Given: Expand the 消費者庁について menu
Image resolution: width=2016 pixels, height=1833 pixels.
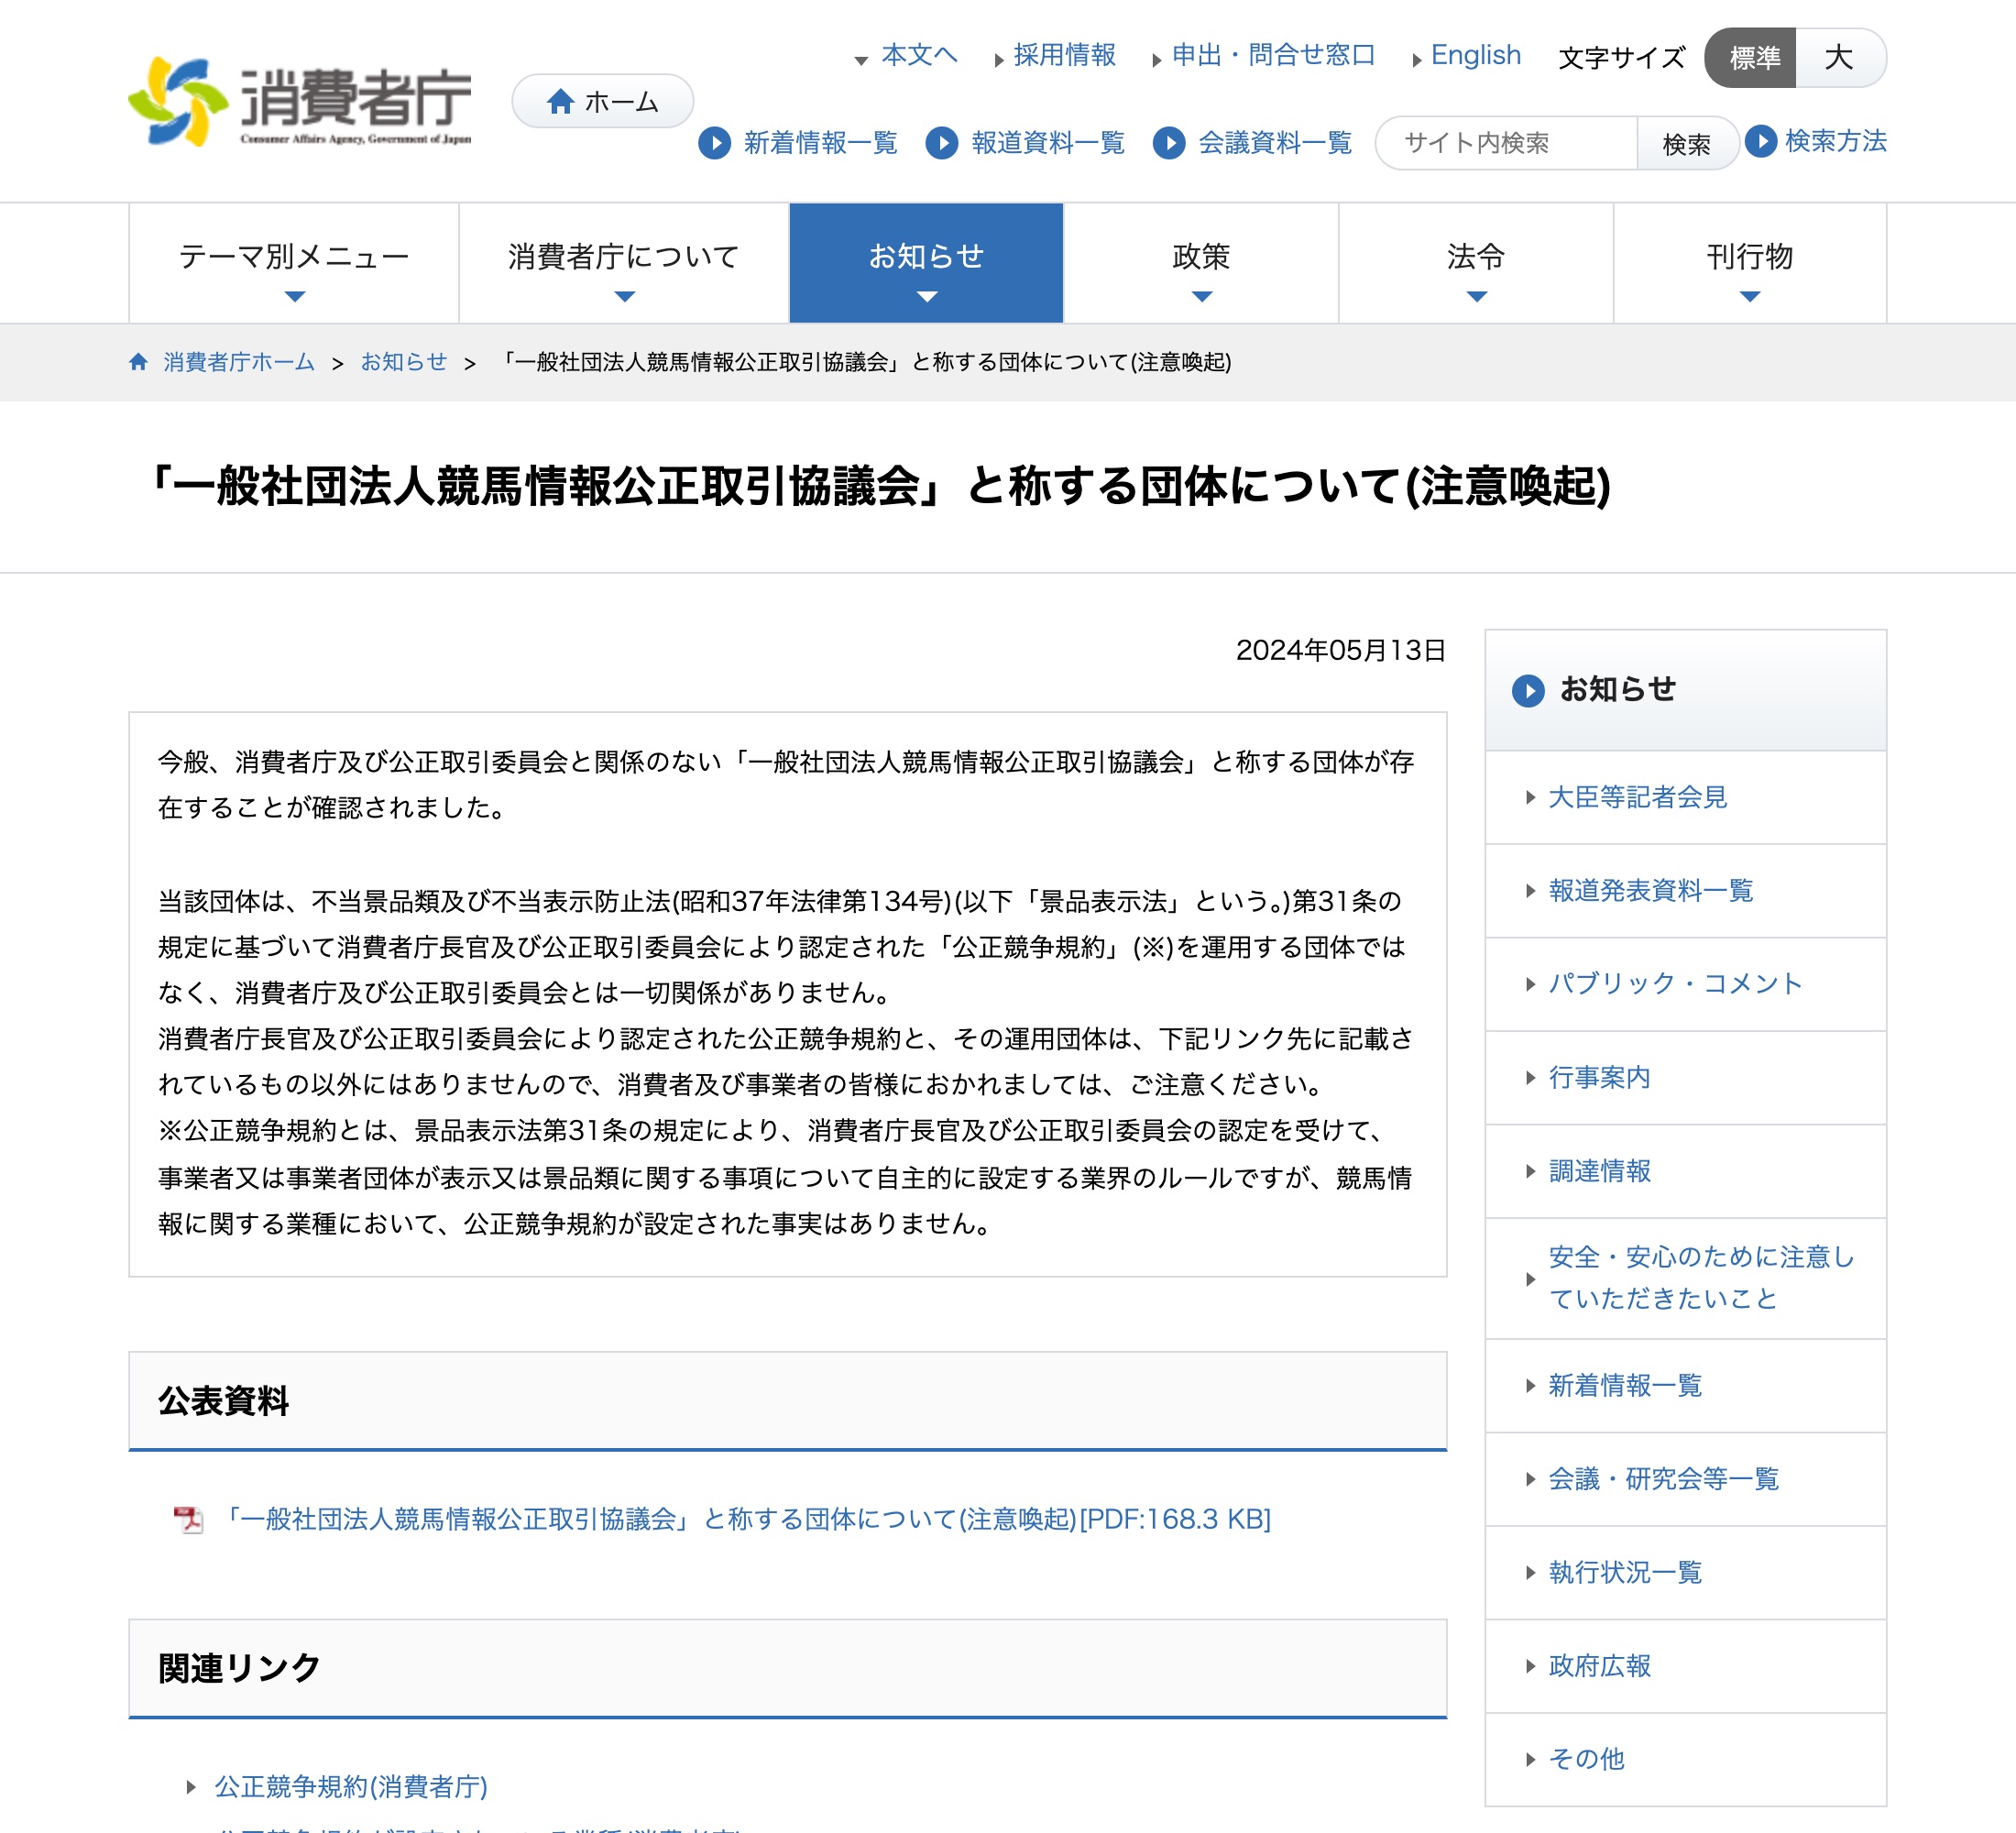Looking at the screenshot, I should [624, 263].
